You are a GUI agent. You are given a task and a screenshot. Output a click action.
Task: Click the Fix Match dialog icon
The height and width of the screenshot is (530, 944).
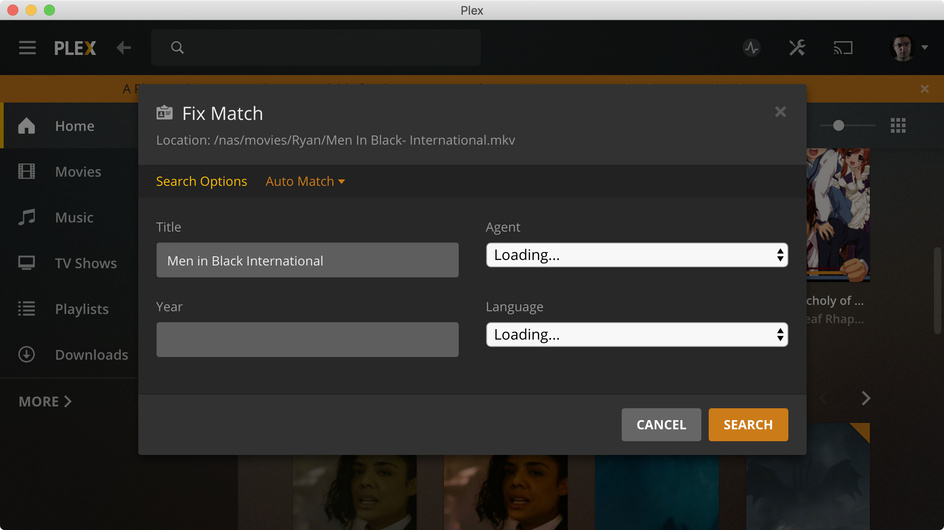coord(164,113)
